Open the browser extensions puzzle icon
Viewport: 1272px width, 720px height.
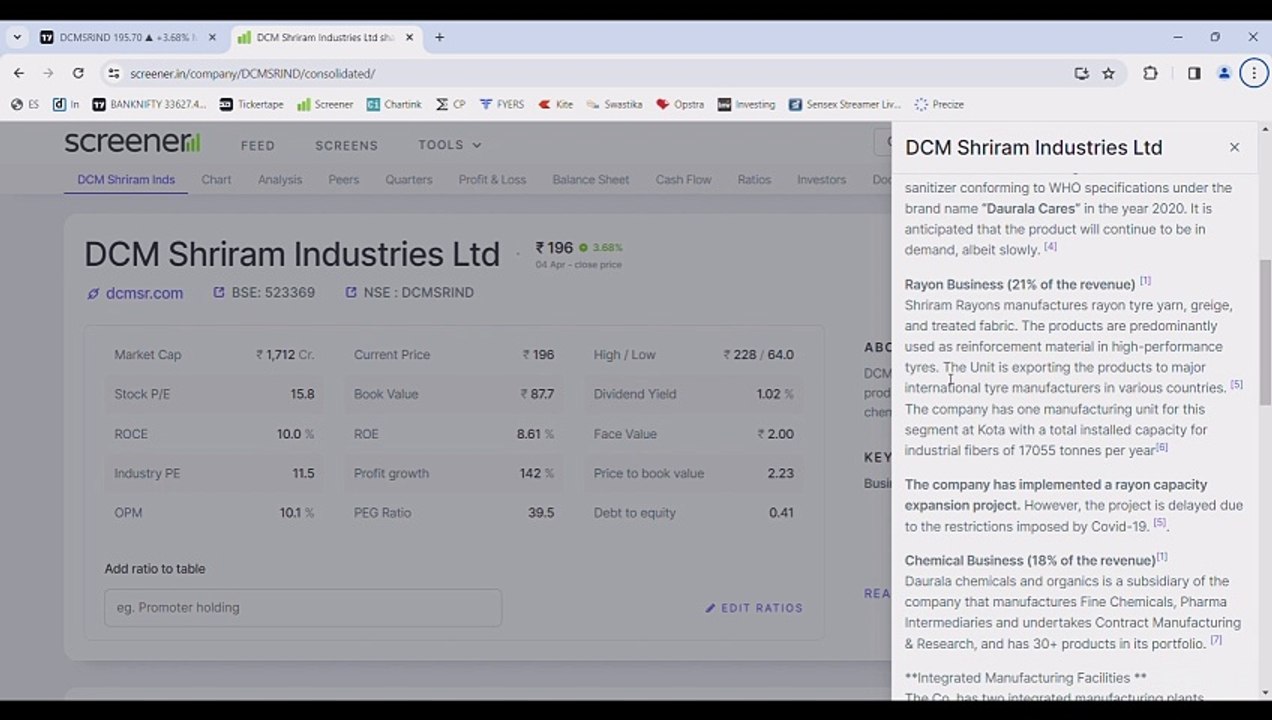1150,73
